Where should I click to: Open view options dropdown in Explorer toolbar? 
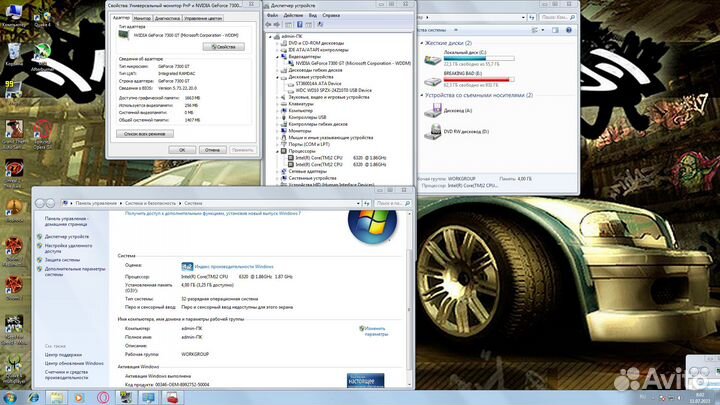[543, 30]
